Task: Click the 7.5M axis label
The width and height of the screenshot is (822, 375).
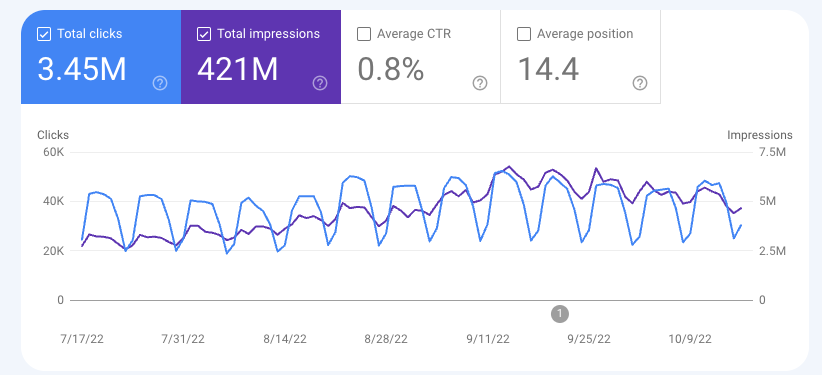Action: click(x=771, y=153)
